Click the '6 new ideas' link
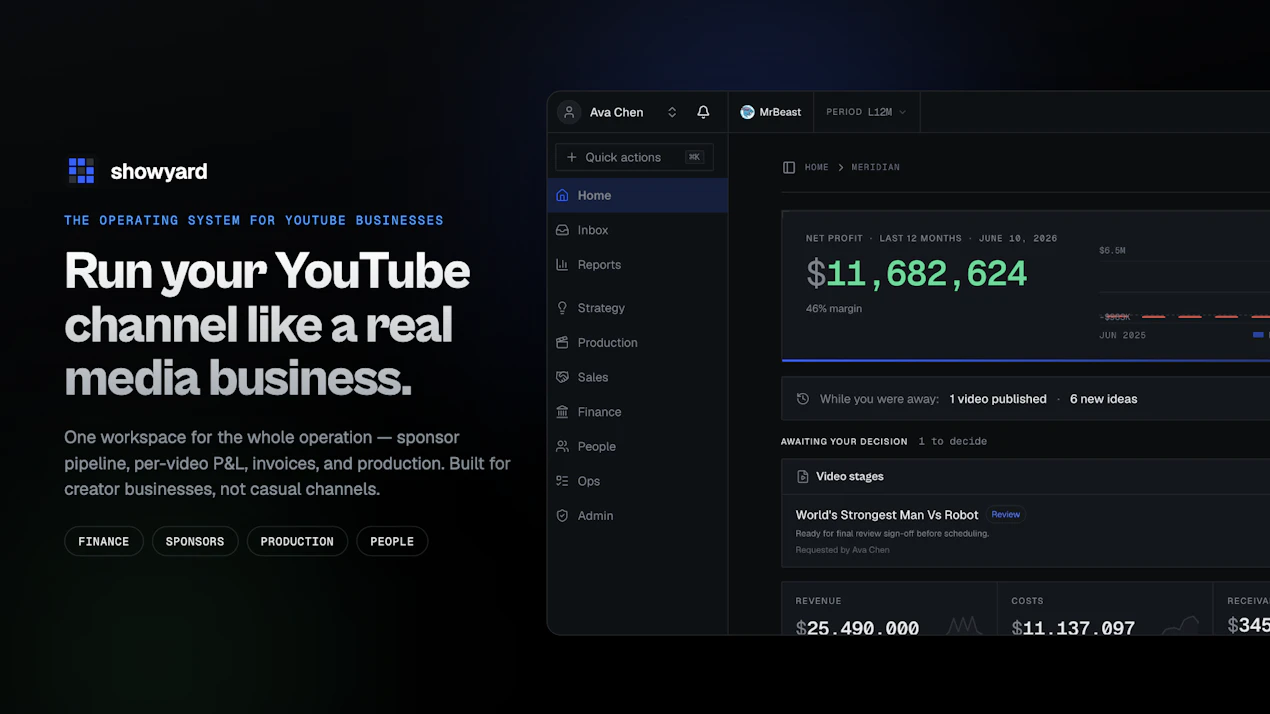 coord(1103,399)
